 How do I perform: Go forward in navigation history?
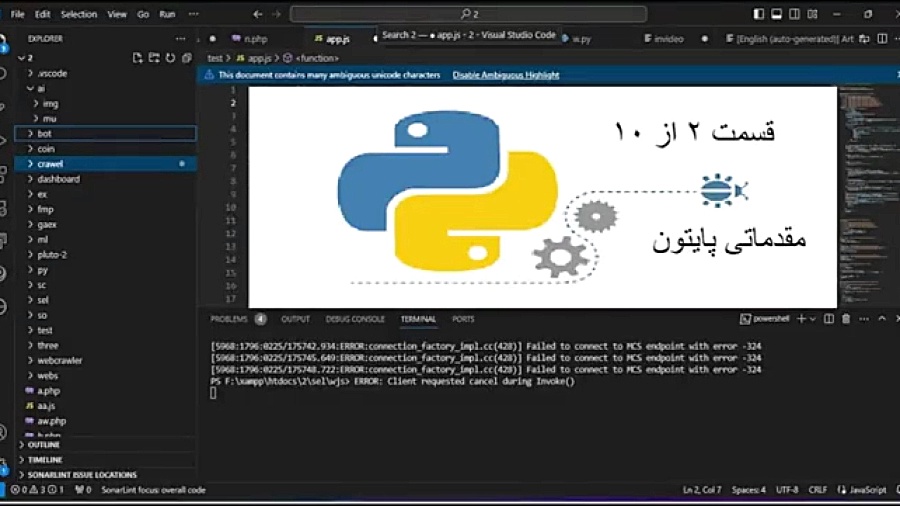coord(276,14)
